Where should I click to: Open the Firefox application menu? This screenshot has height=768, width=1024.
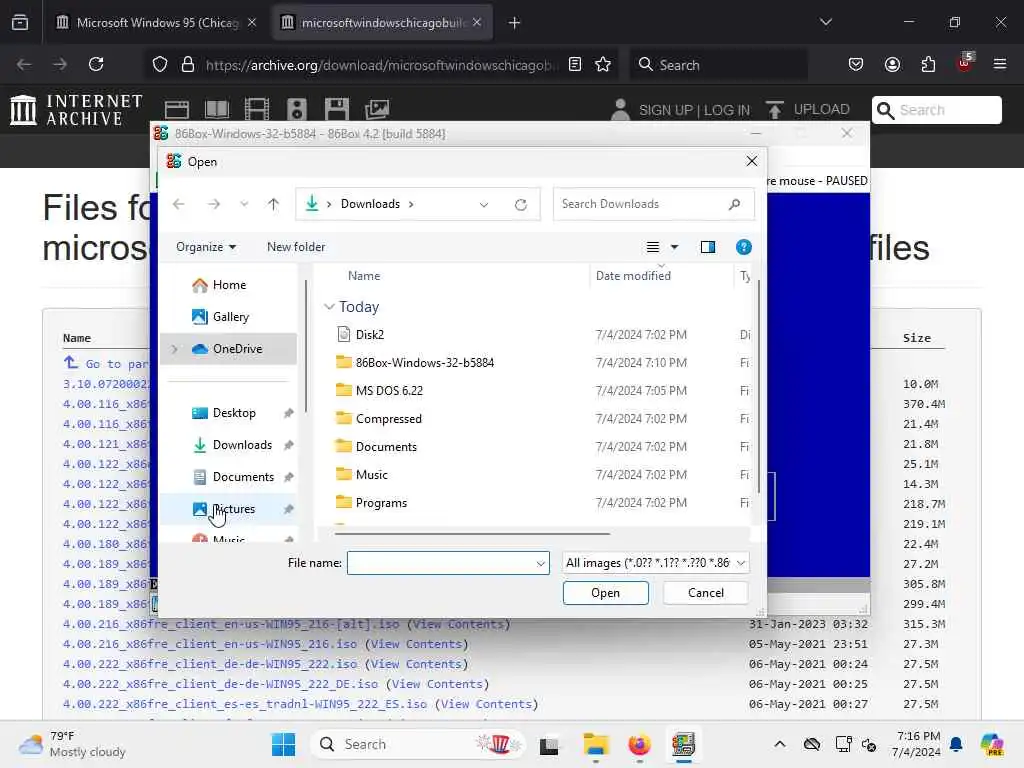[x=1000, y=65]
